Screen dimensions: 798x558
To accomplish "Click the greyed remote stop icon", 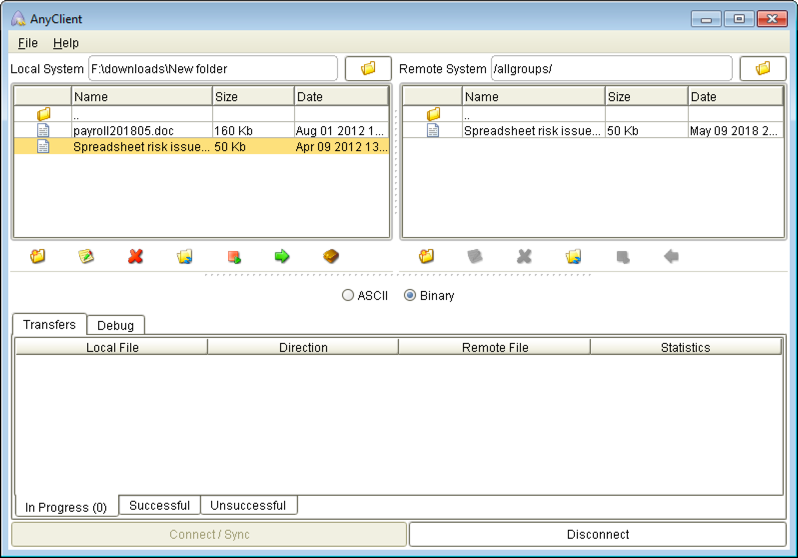I will pos(623,257).
